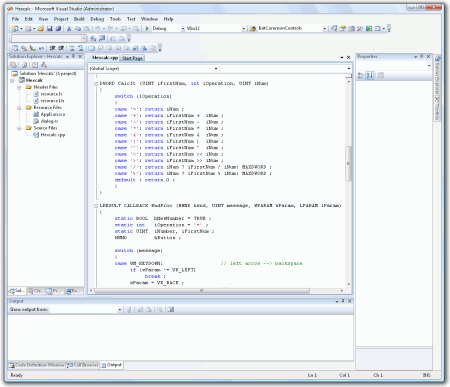This screenshot has width=450, height=387.
Task: Click the Paste icon in the toolbar
Action: (86, 29)
